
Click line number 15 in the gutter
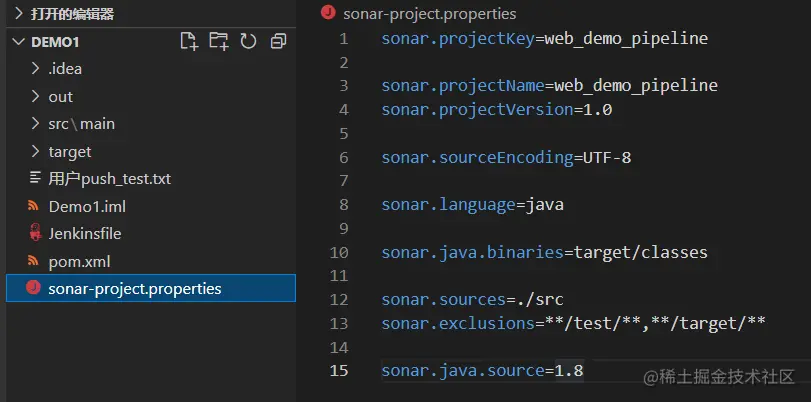click(339, 371)
